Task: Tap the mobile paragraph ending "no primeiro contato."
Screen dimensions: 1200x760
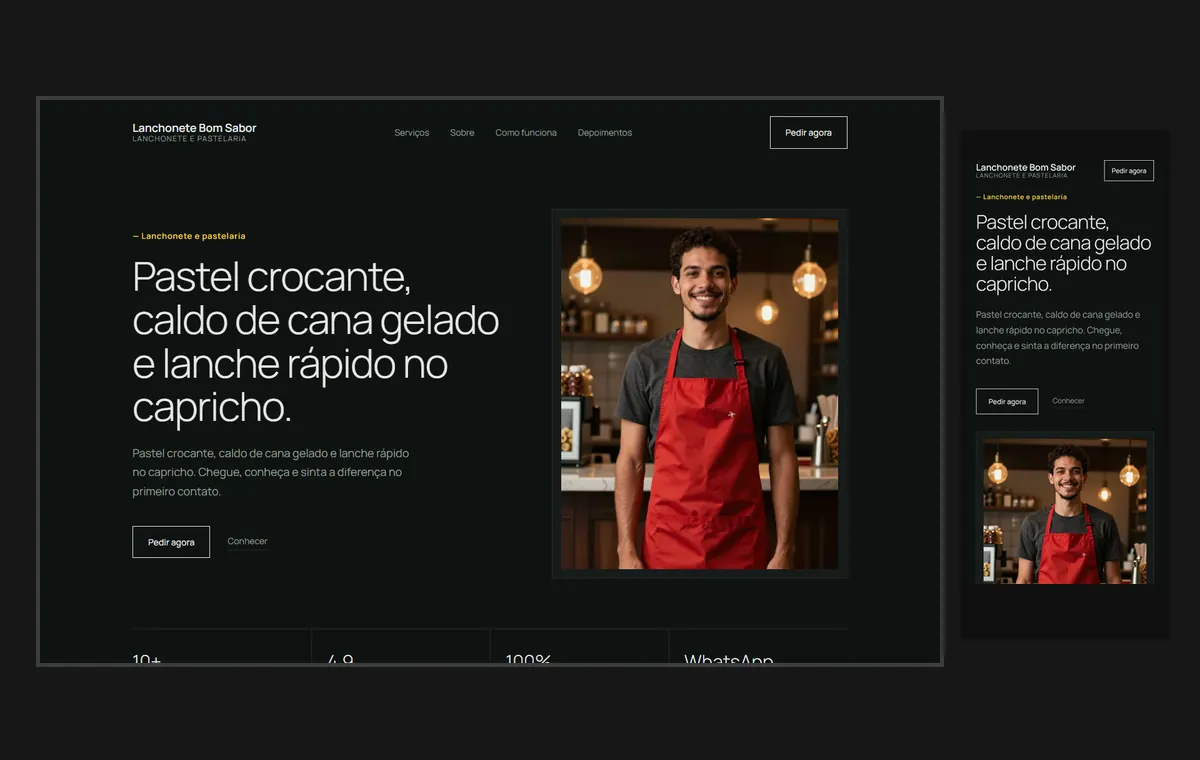Action: (1058, 338)
